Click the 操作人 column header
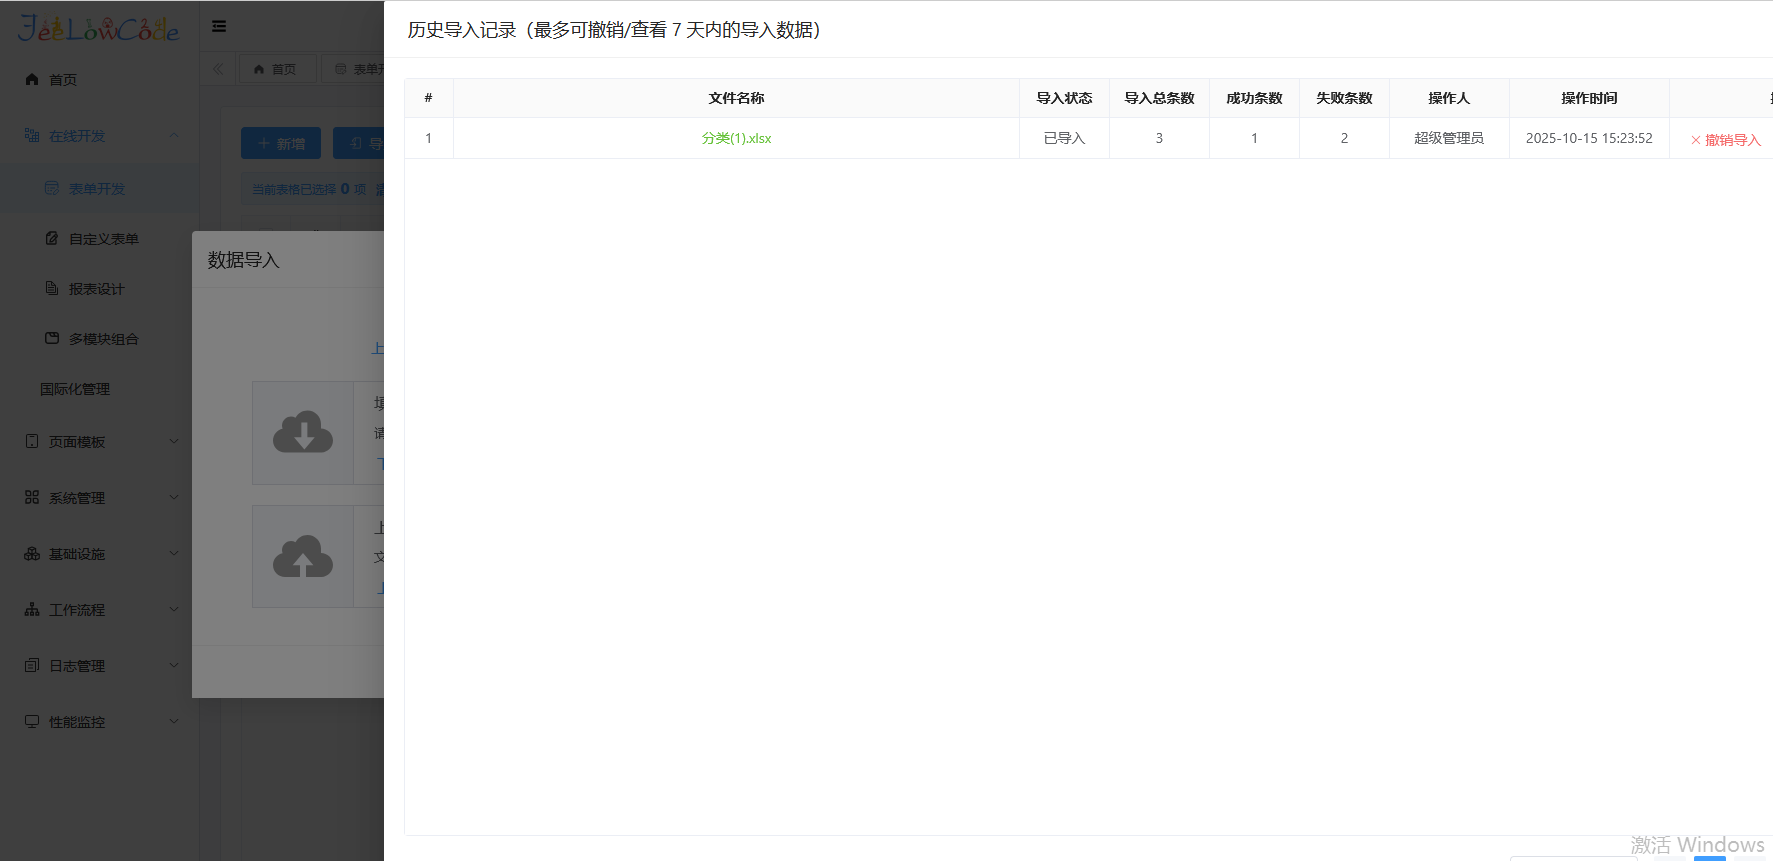The image size is (1773, 861). point(1449,98)
